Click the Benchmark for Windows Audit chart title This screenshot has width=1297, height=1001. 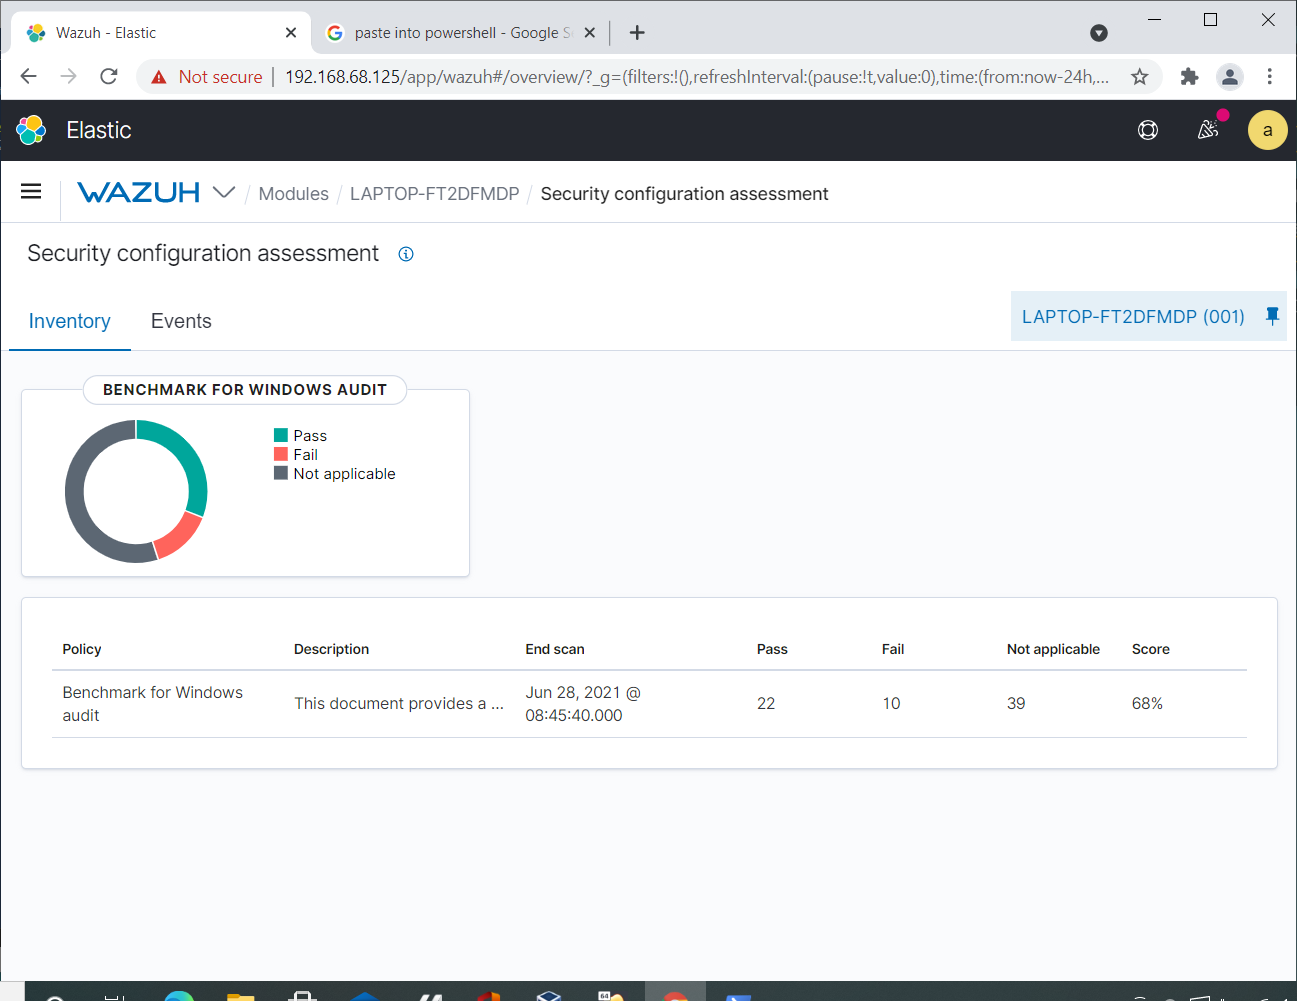click(x=245, y=390)
